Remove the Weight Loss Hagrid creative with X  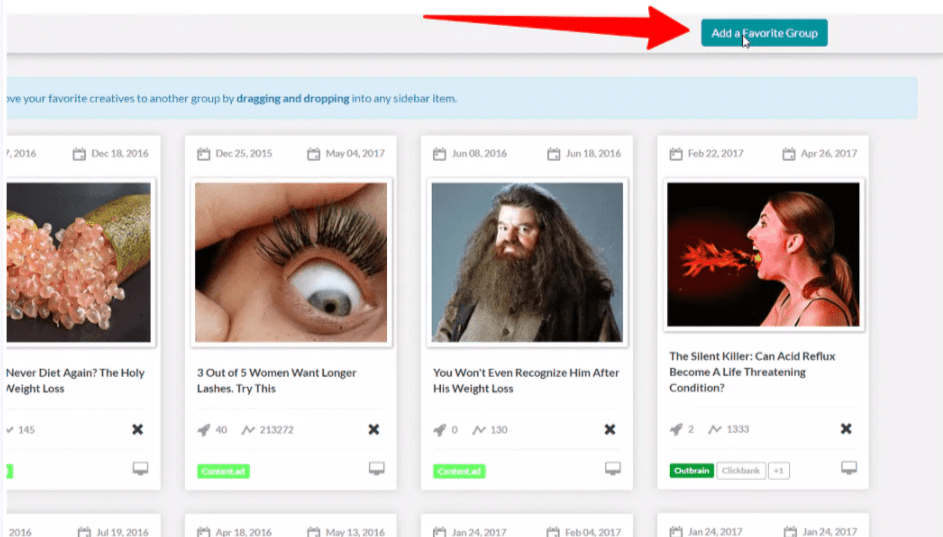[610, 429]
